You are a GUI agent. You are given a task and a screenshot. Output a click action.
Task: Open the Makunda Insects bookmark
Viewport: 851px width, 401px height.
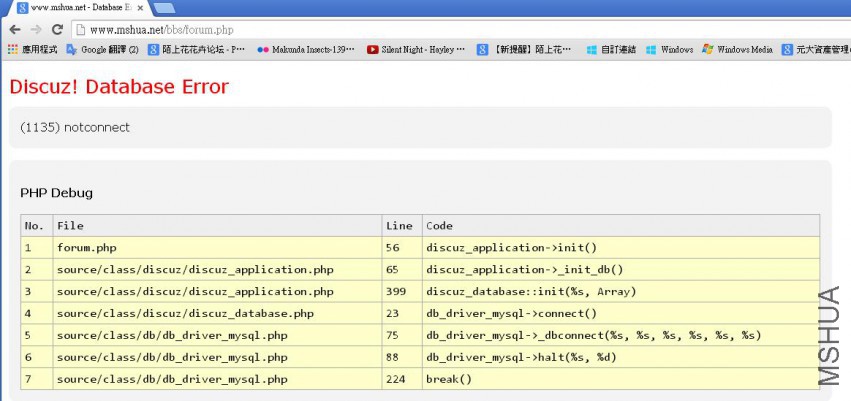(x=307, y=49)
